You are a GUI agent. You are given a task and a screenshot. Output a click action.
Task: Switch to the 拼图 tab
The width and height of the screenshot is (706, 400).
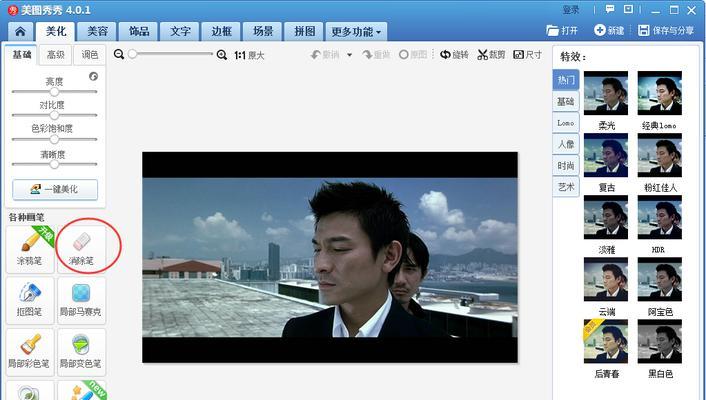pyautogui.click(x=304, y=32)
